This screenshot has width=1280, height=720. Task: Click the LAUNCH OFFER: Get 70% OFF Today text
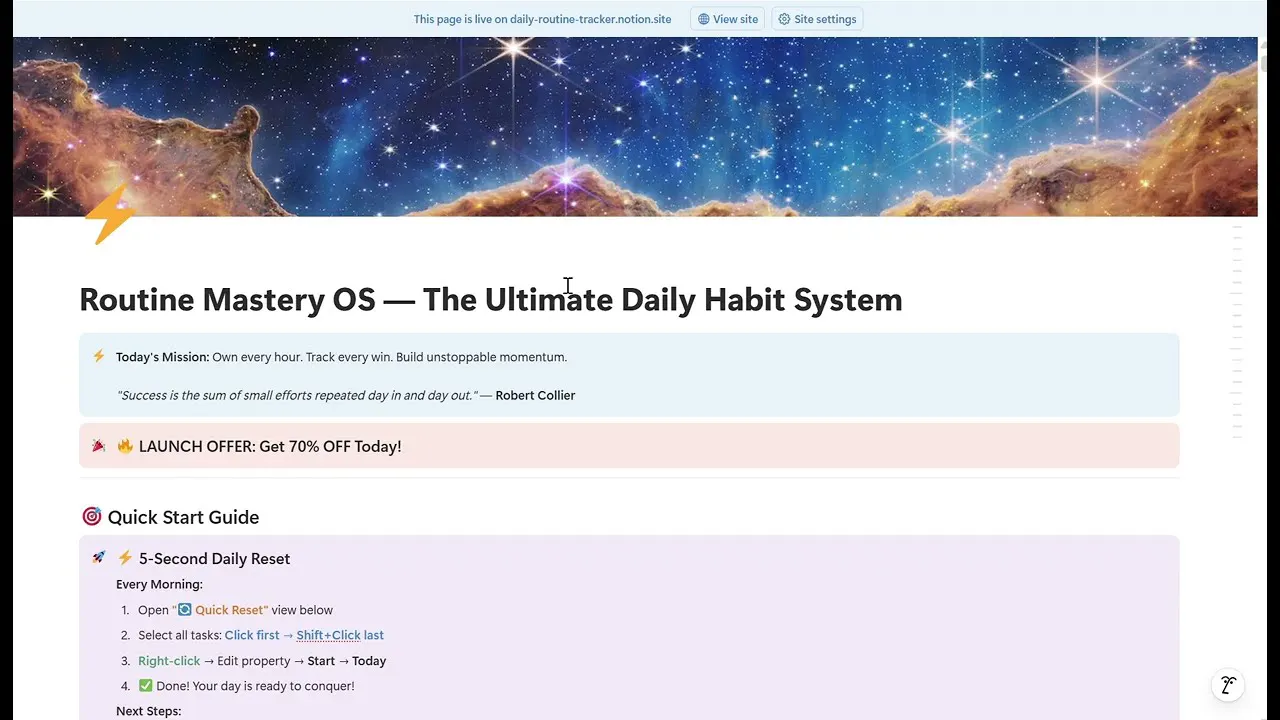point(270,446)
